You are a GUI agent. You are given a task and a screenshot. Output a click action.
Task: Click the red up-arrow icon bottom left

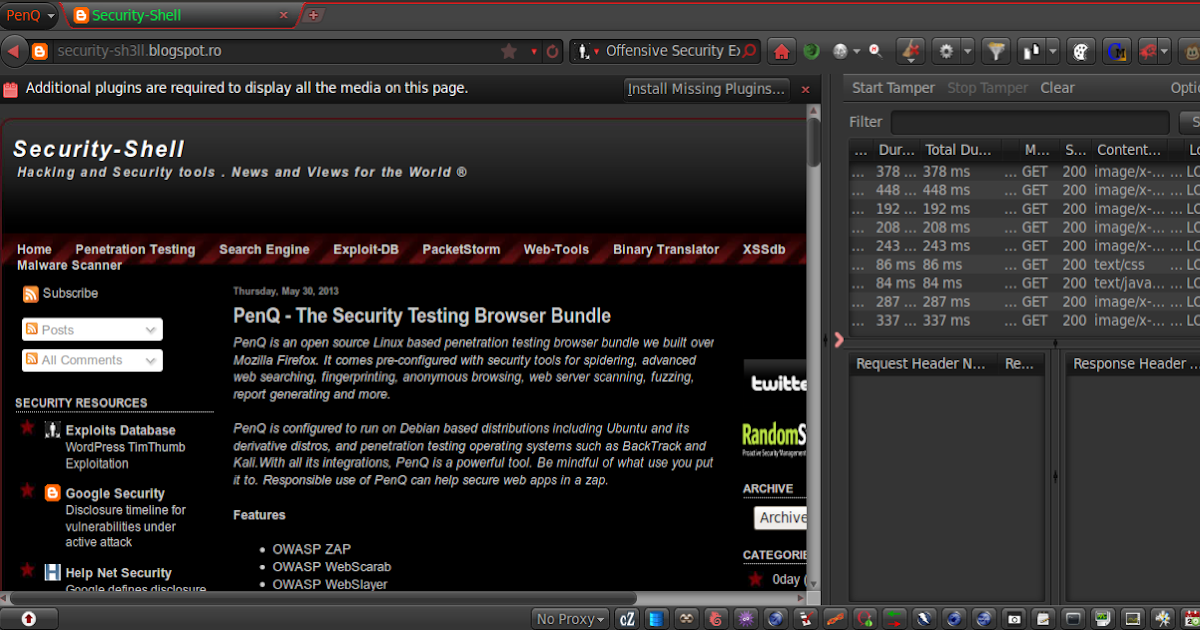point(28,619)
